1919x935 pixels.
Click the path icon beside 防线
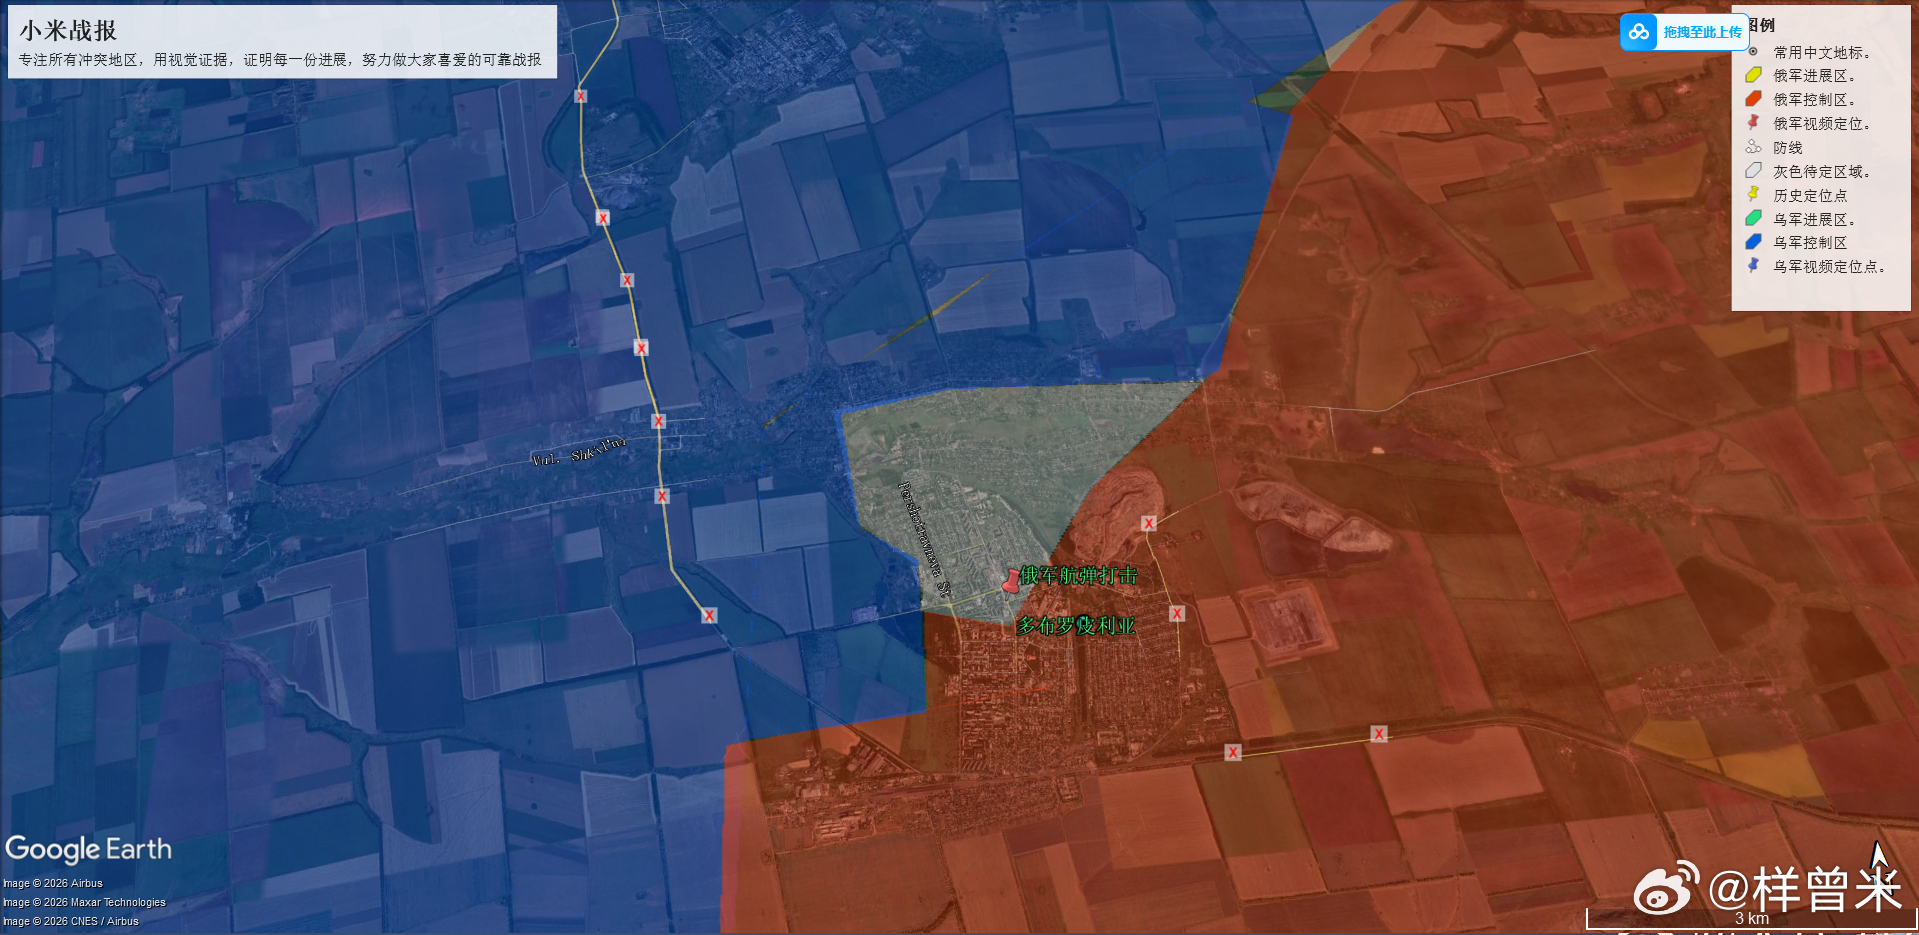(1753, 147)
